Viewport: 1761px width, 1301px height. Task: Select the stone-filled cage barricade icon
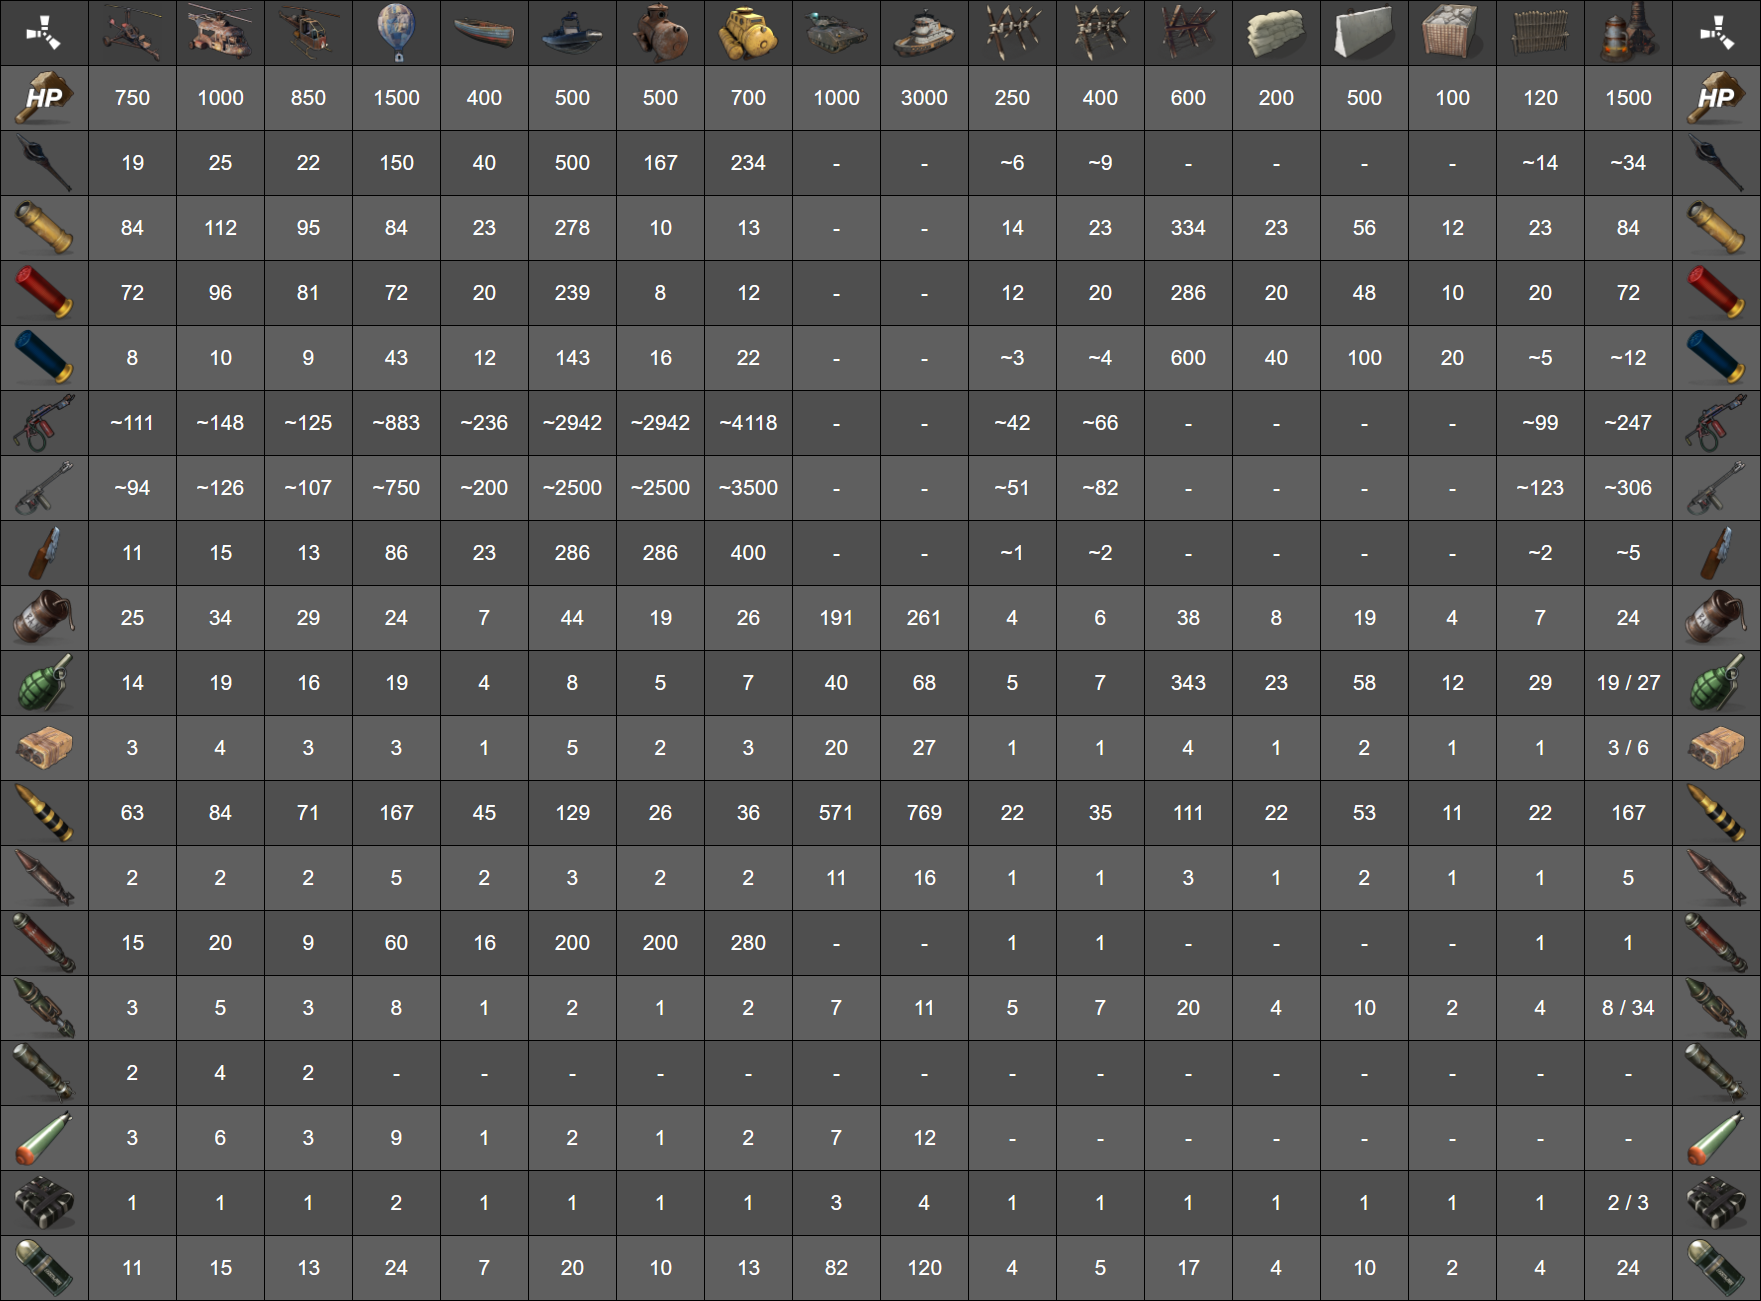(1452, 32)
